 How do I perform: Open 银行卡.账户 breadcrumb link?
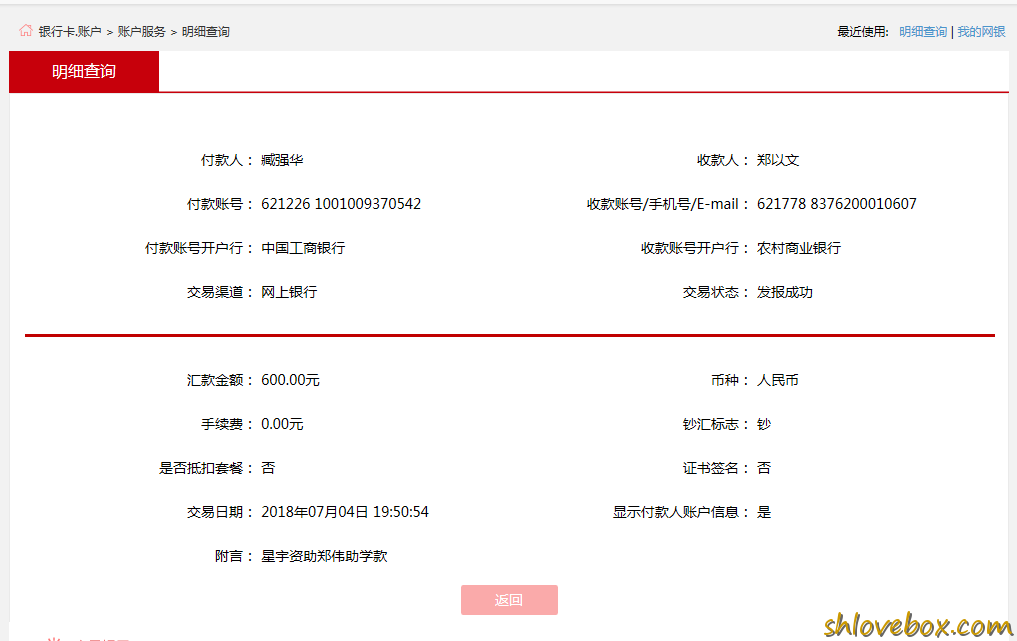70,32
